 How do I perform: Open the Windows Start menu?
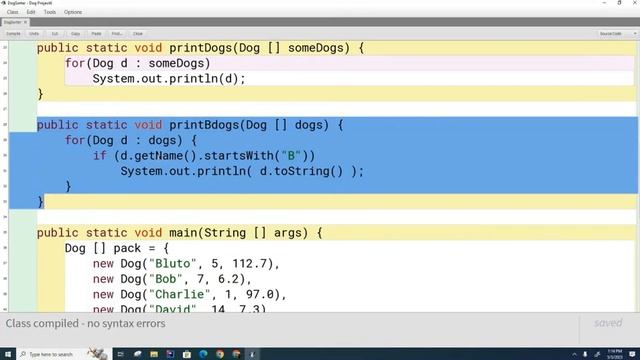coord(8,354)
